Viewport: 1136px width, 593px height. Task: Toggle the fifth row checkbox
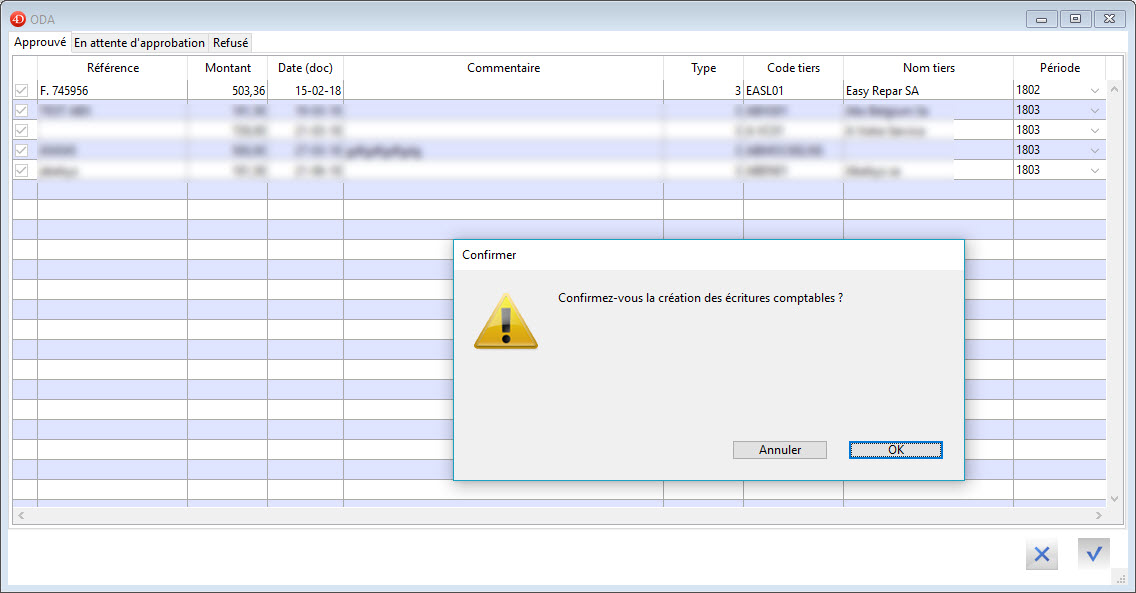point(22,170)
